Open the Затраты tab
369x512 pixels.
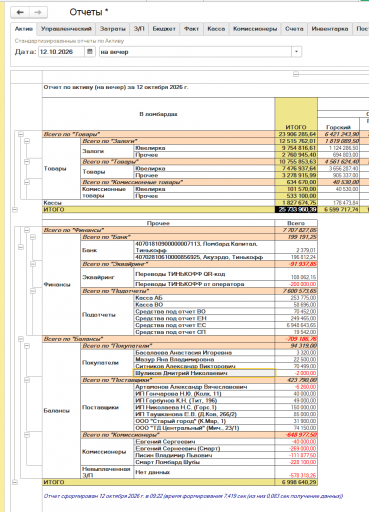click(x=112, y=29)
